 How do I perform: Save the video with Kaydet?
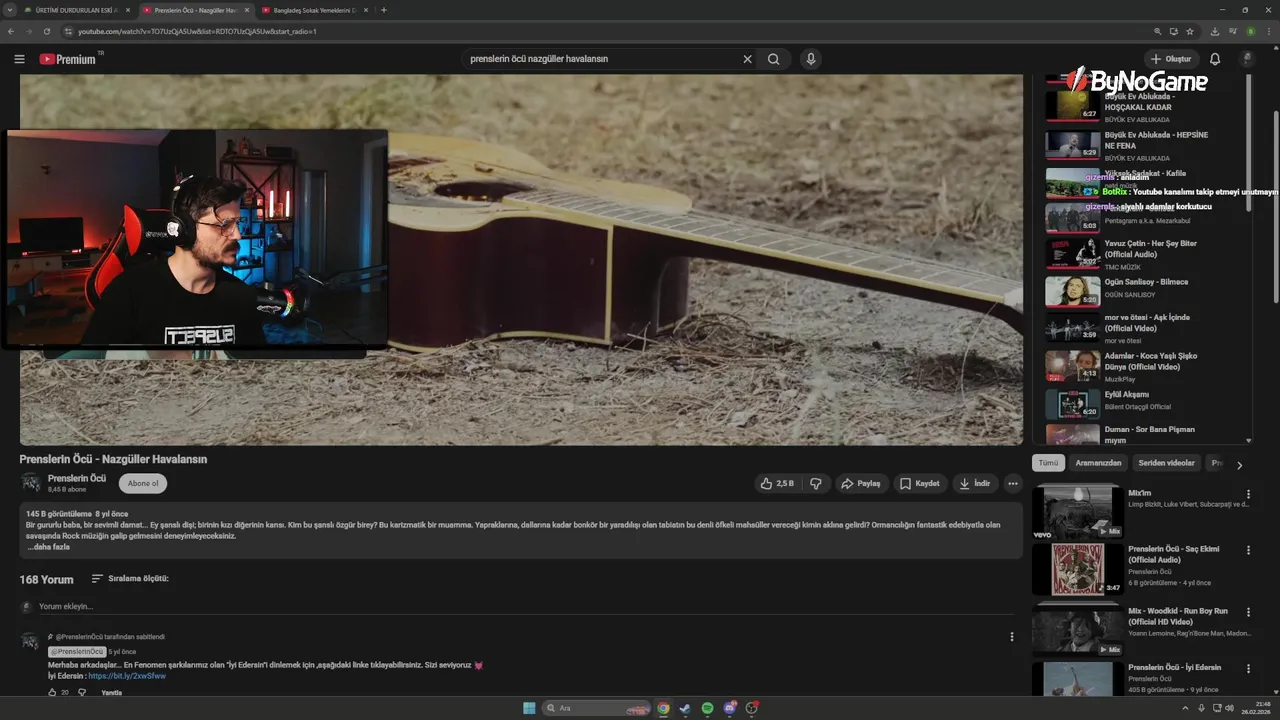coord(920,483)
